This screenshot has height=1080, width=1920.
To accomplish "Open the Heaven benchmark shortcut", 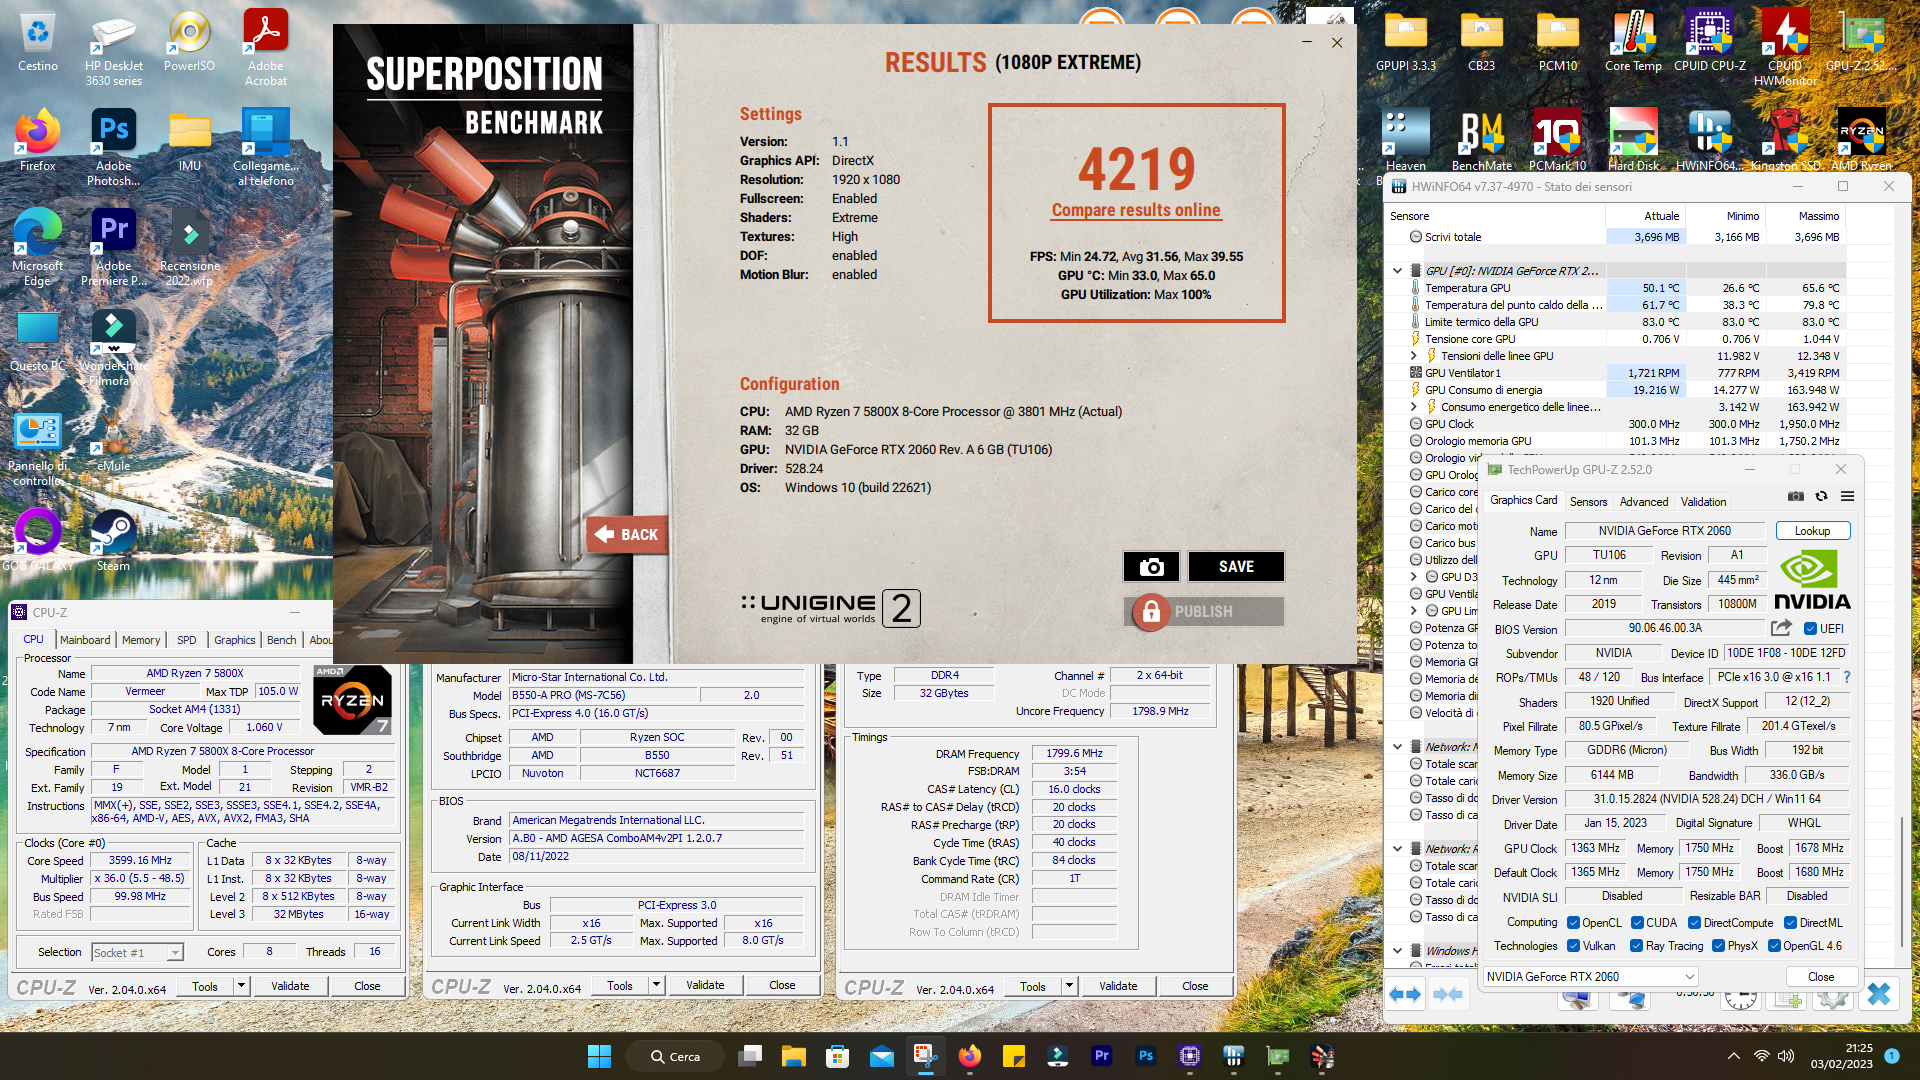I will point(1405,140).
